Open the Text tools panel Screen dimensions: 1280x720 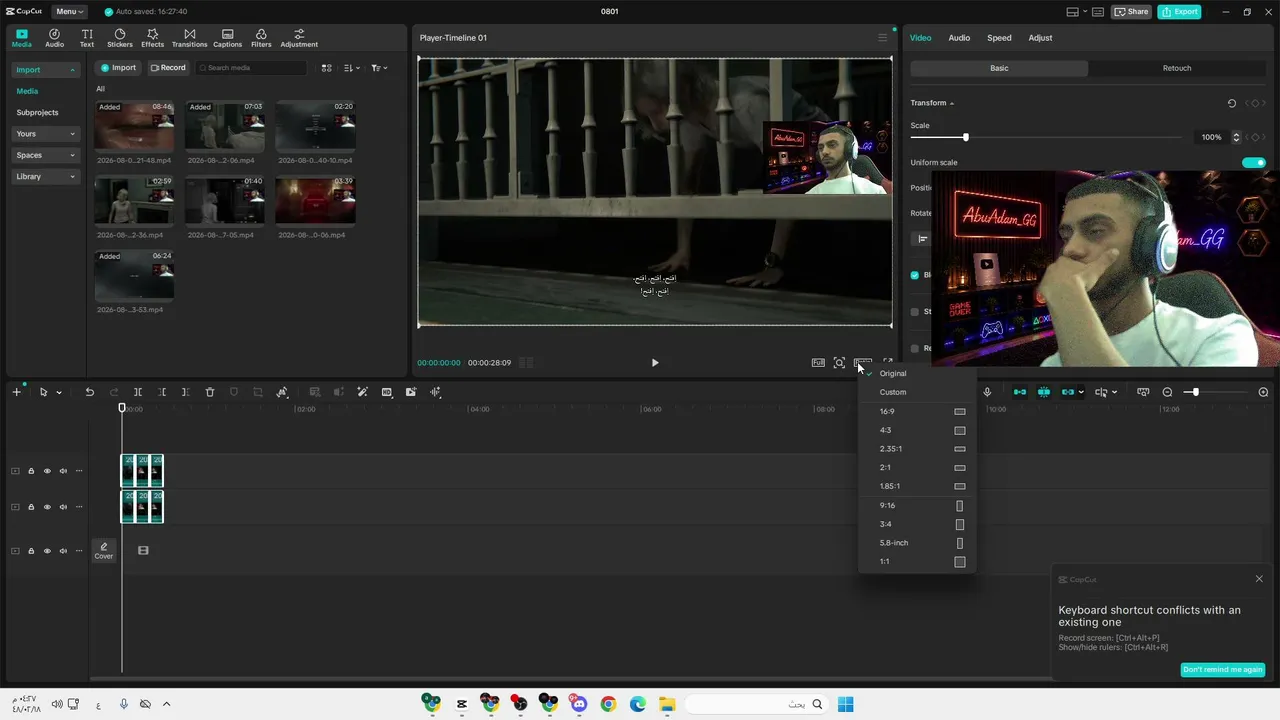tap(87, 38)
